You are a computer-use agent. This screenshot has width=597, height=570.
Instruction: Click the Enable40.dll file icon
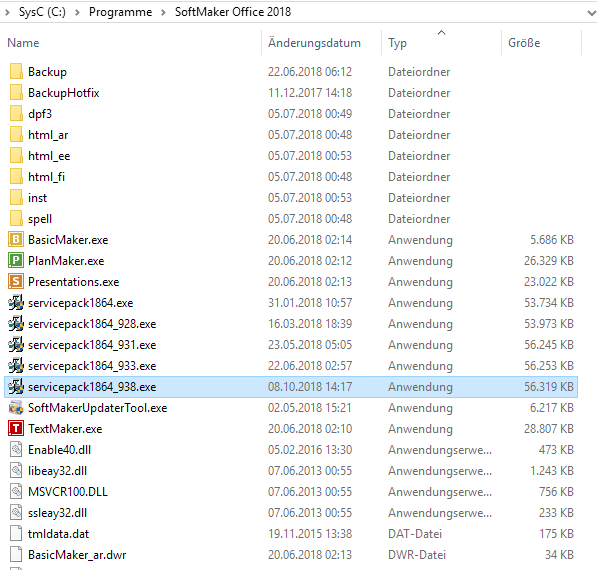point(16,450)
